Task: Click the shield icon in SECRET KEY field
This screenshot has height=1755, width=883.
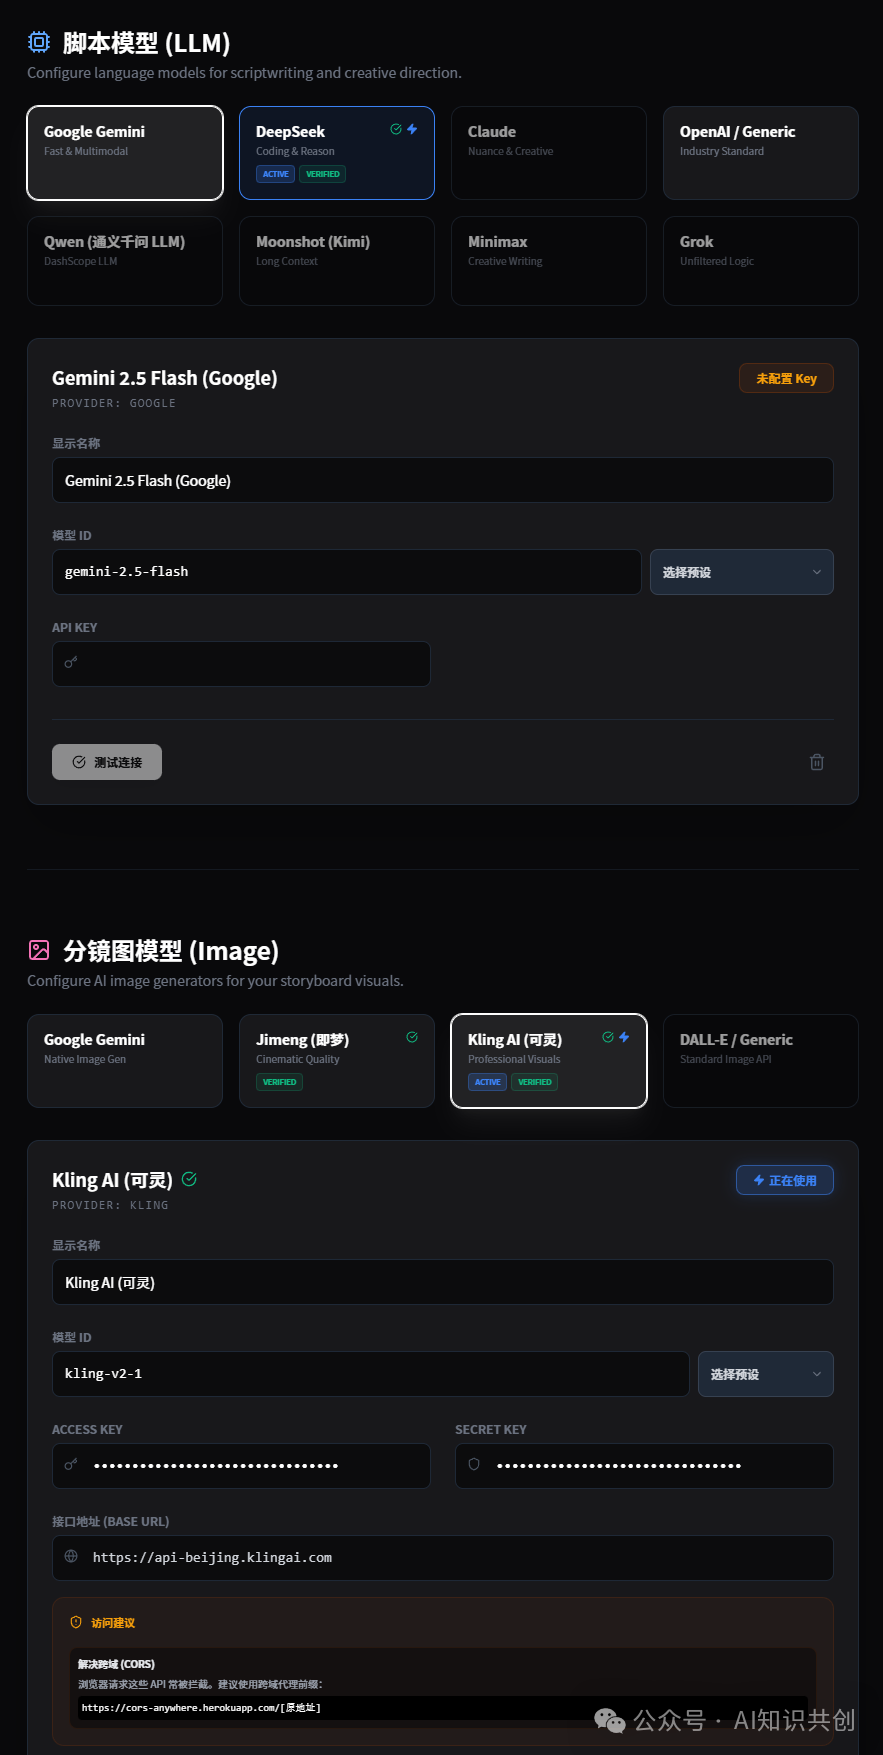Action: 474,1464
